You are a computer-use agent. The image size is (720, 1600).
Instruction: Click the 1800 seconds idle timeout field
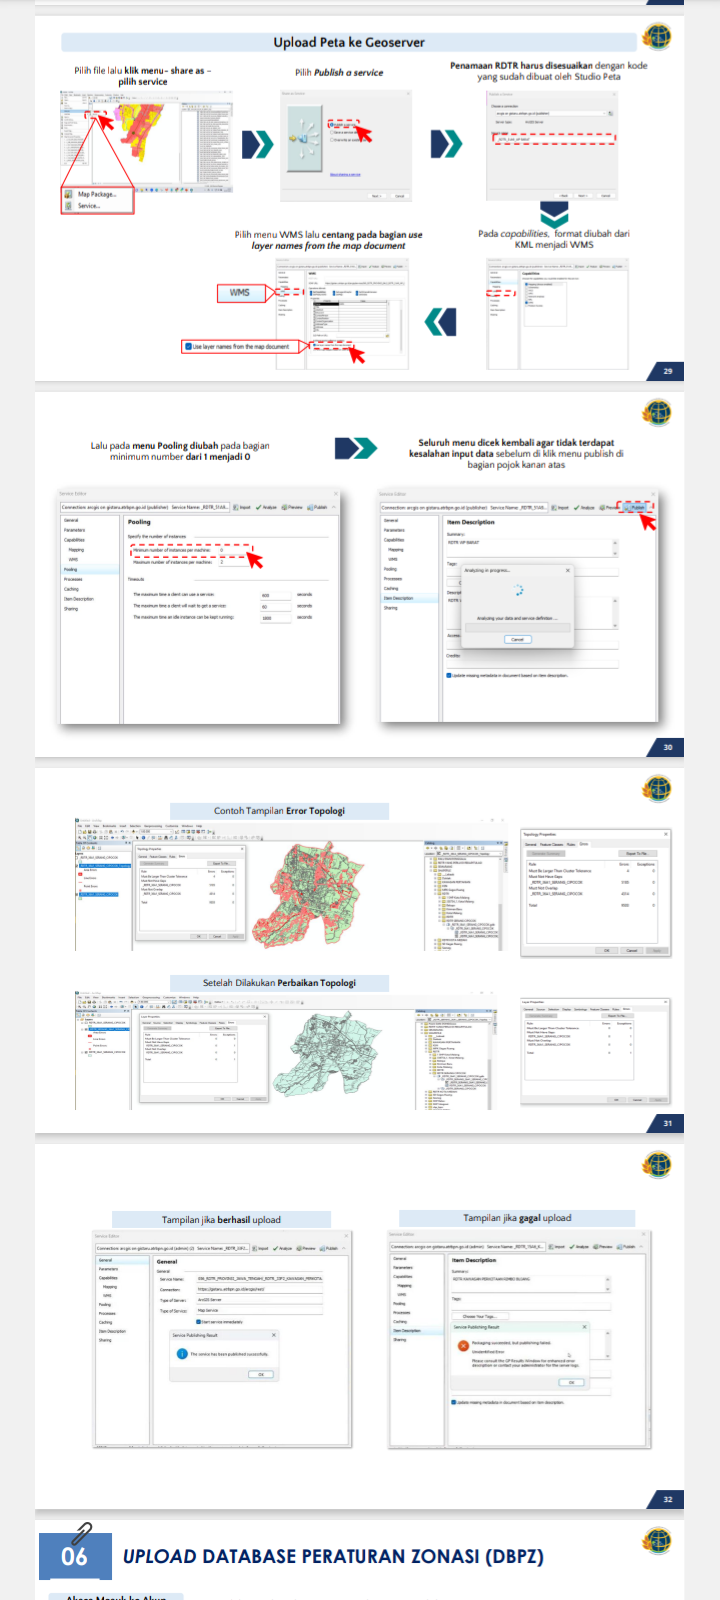click(x=275, y=618)
